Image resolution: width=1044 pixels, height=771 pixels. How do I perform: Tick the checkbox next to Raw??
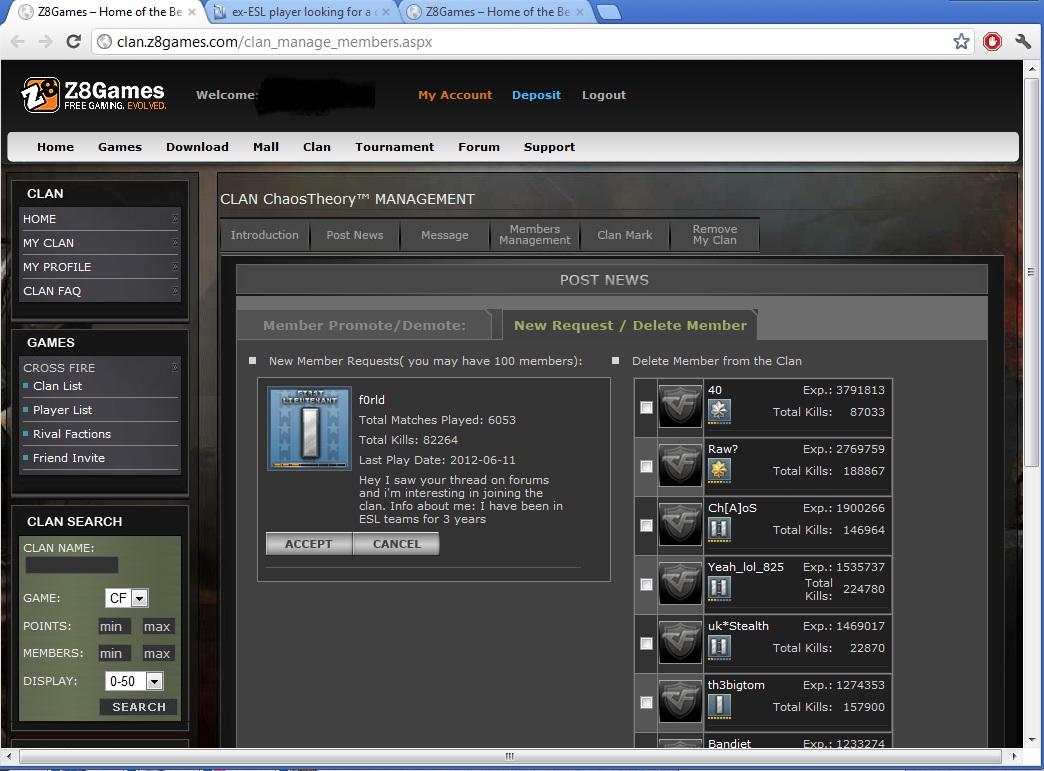(x=646, y=466)
